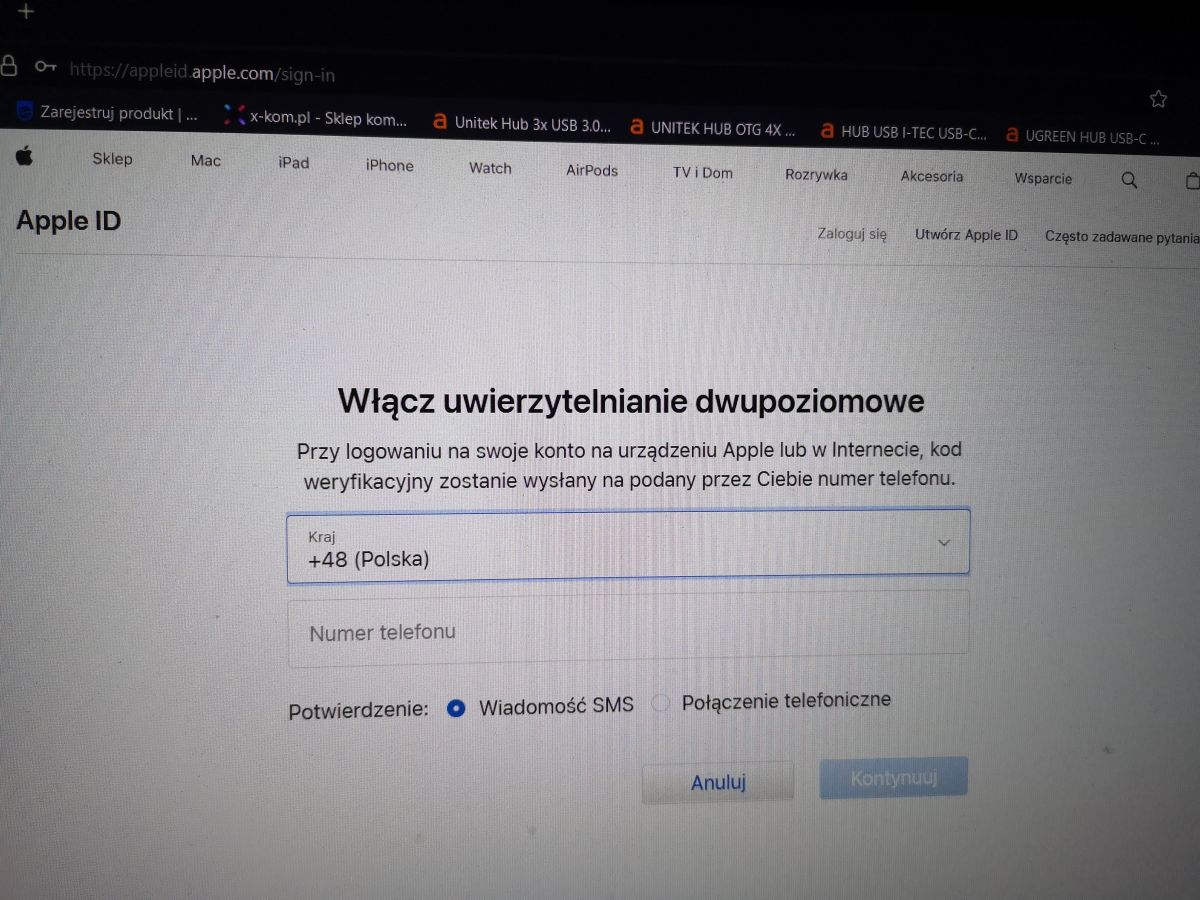Open the AirPods menu
This screenshot has width=1200, height=900.
point(592,170)
